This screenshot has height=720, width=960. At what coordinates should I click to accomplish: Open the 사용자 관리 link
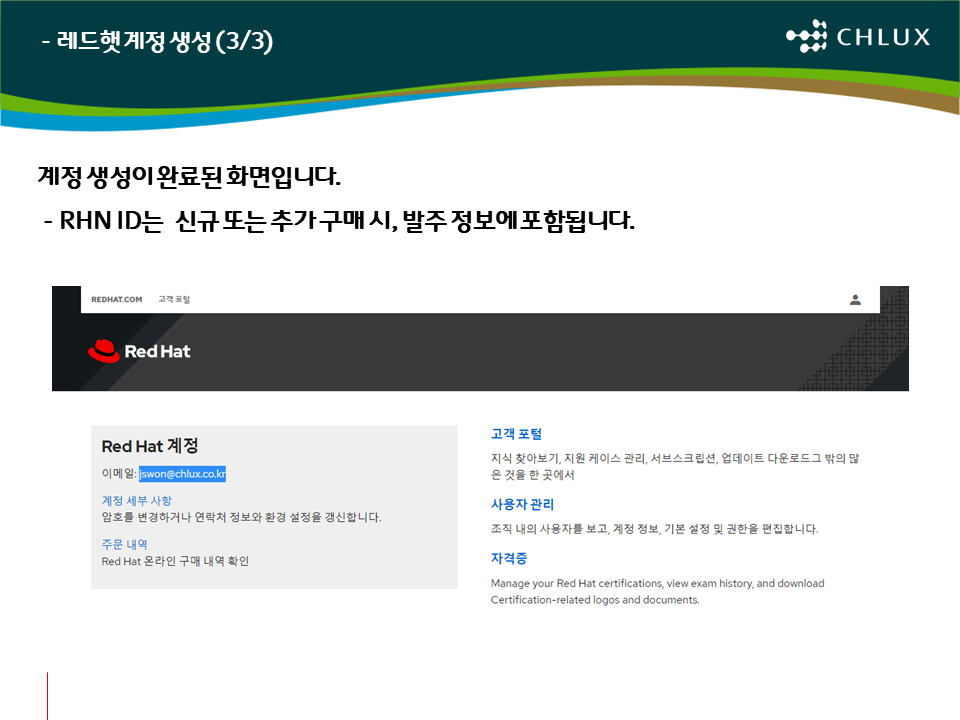[522, 504]
